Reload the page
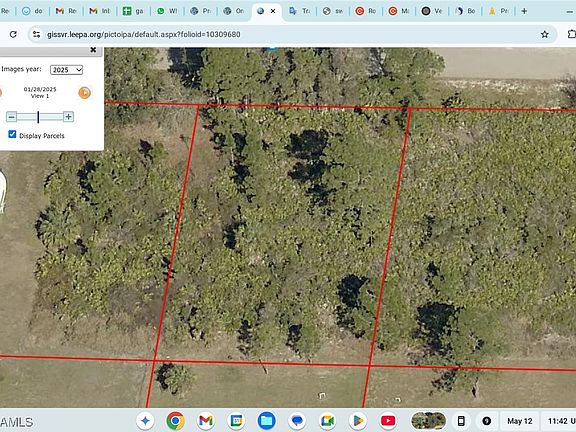 point(13,34)
